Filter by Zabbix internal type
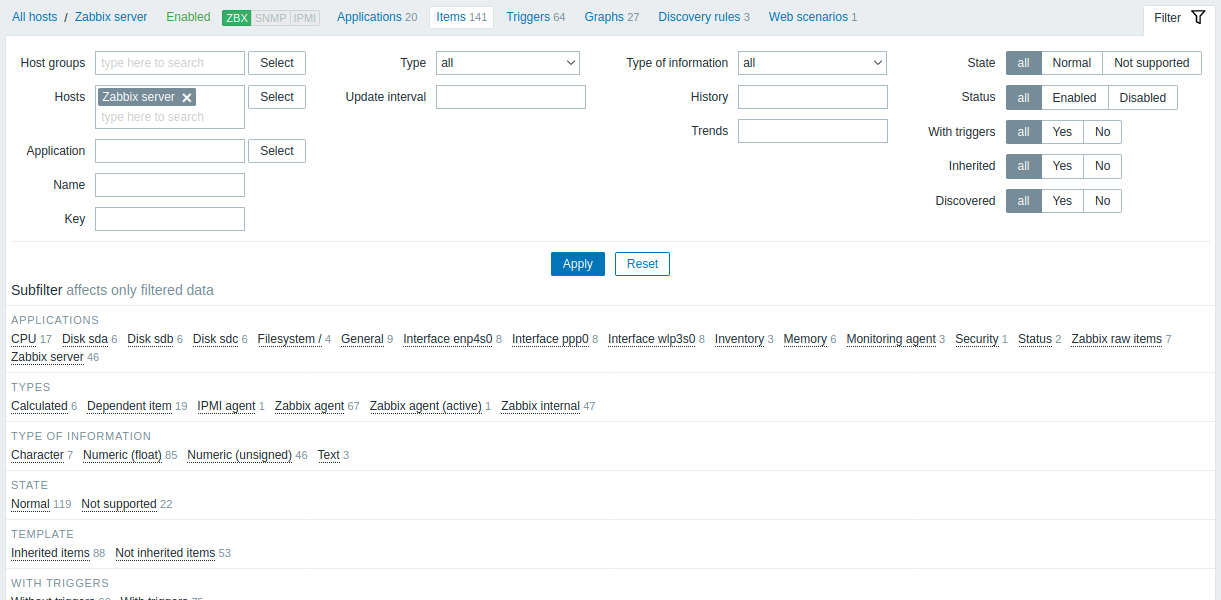The width and height of the screenshot is (1221, 600). click(x=540, y=406)
